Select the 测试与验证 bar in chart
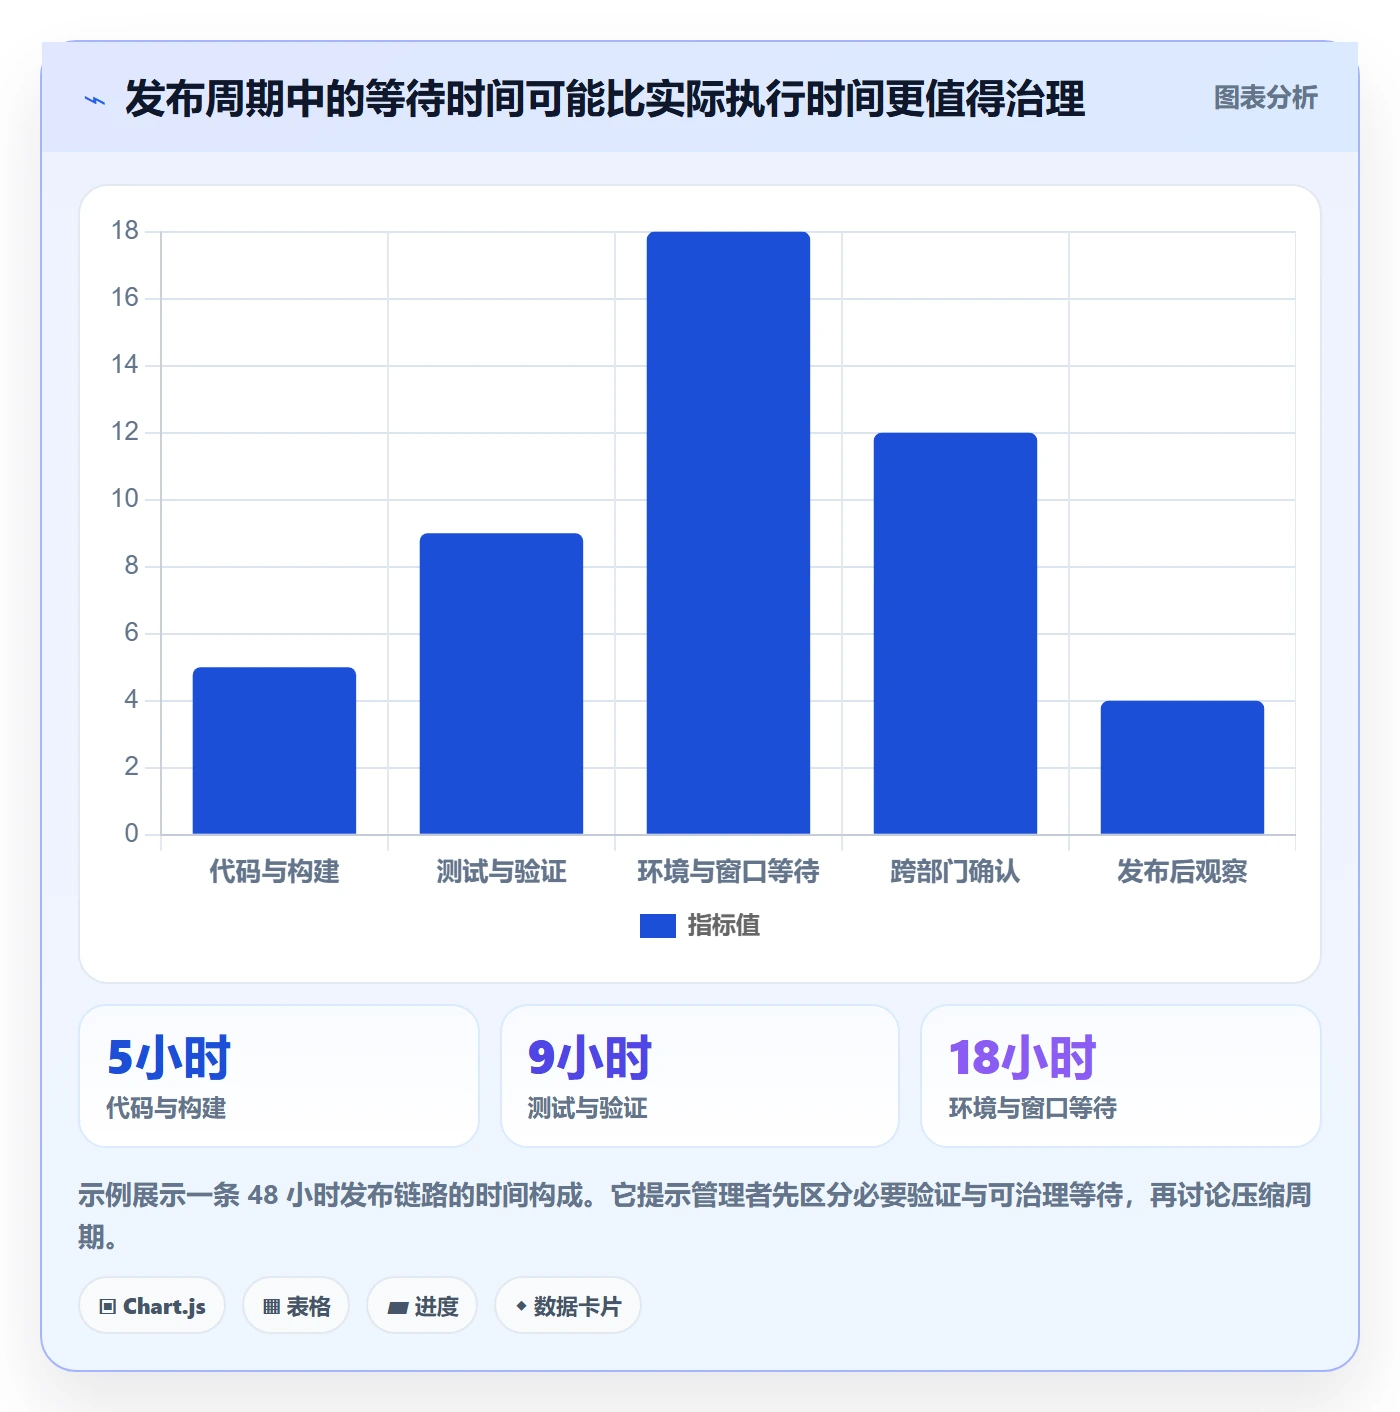Image resolution: width=1400 pixels, height=1412 pixels. (501, 683)
